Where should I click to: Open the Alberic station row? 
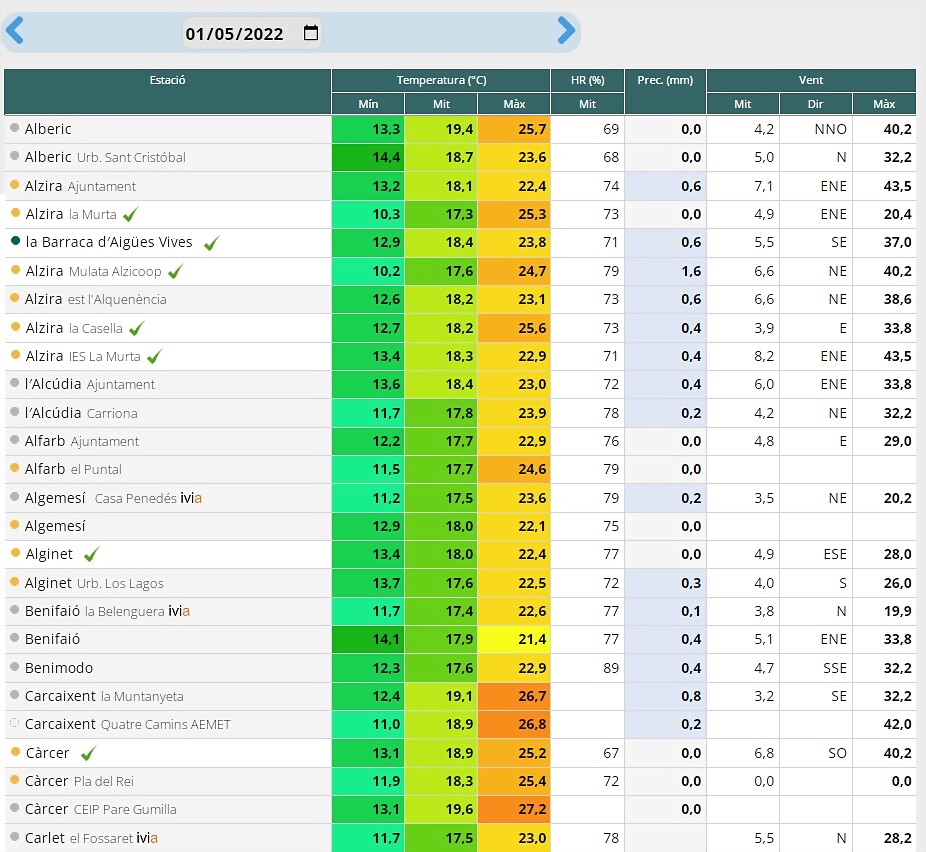[x=48, y=129]
